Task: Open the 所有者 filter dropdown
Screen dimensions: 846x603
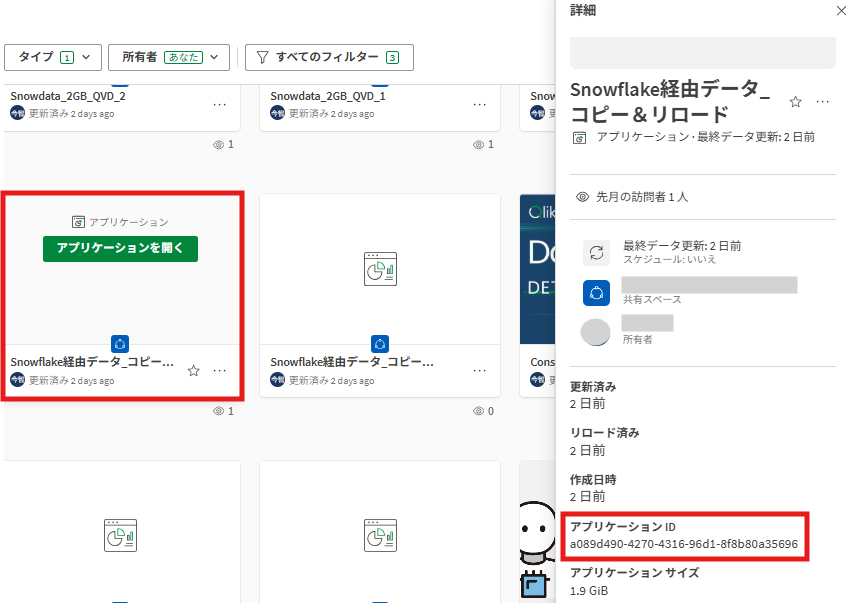Action: [x=169, y=57]
